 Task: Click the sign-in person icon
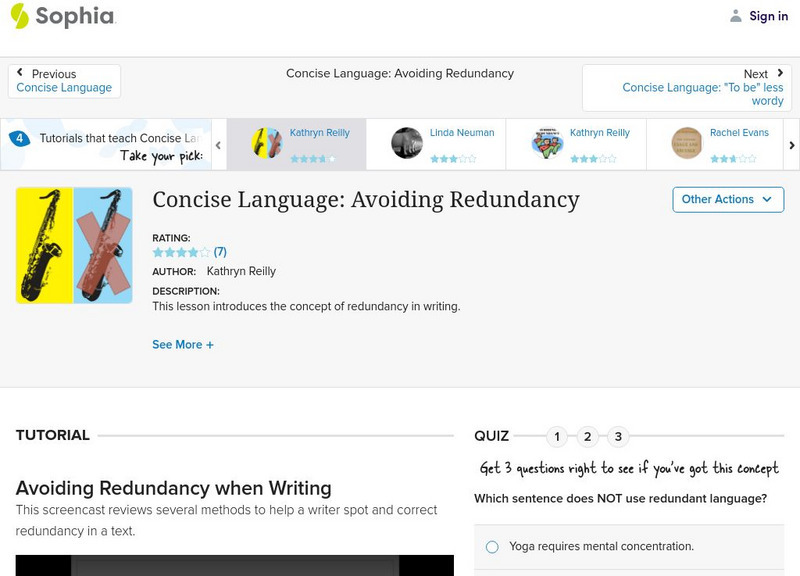tap(735, 15)
